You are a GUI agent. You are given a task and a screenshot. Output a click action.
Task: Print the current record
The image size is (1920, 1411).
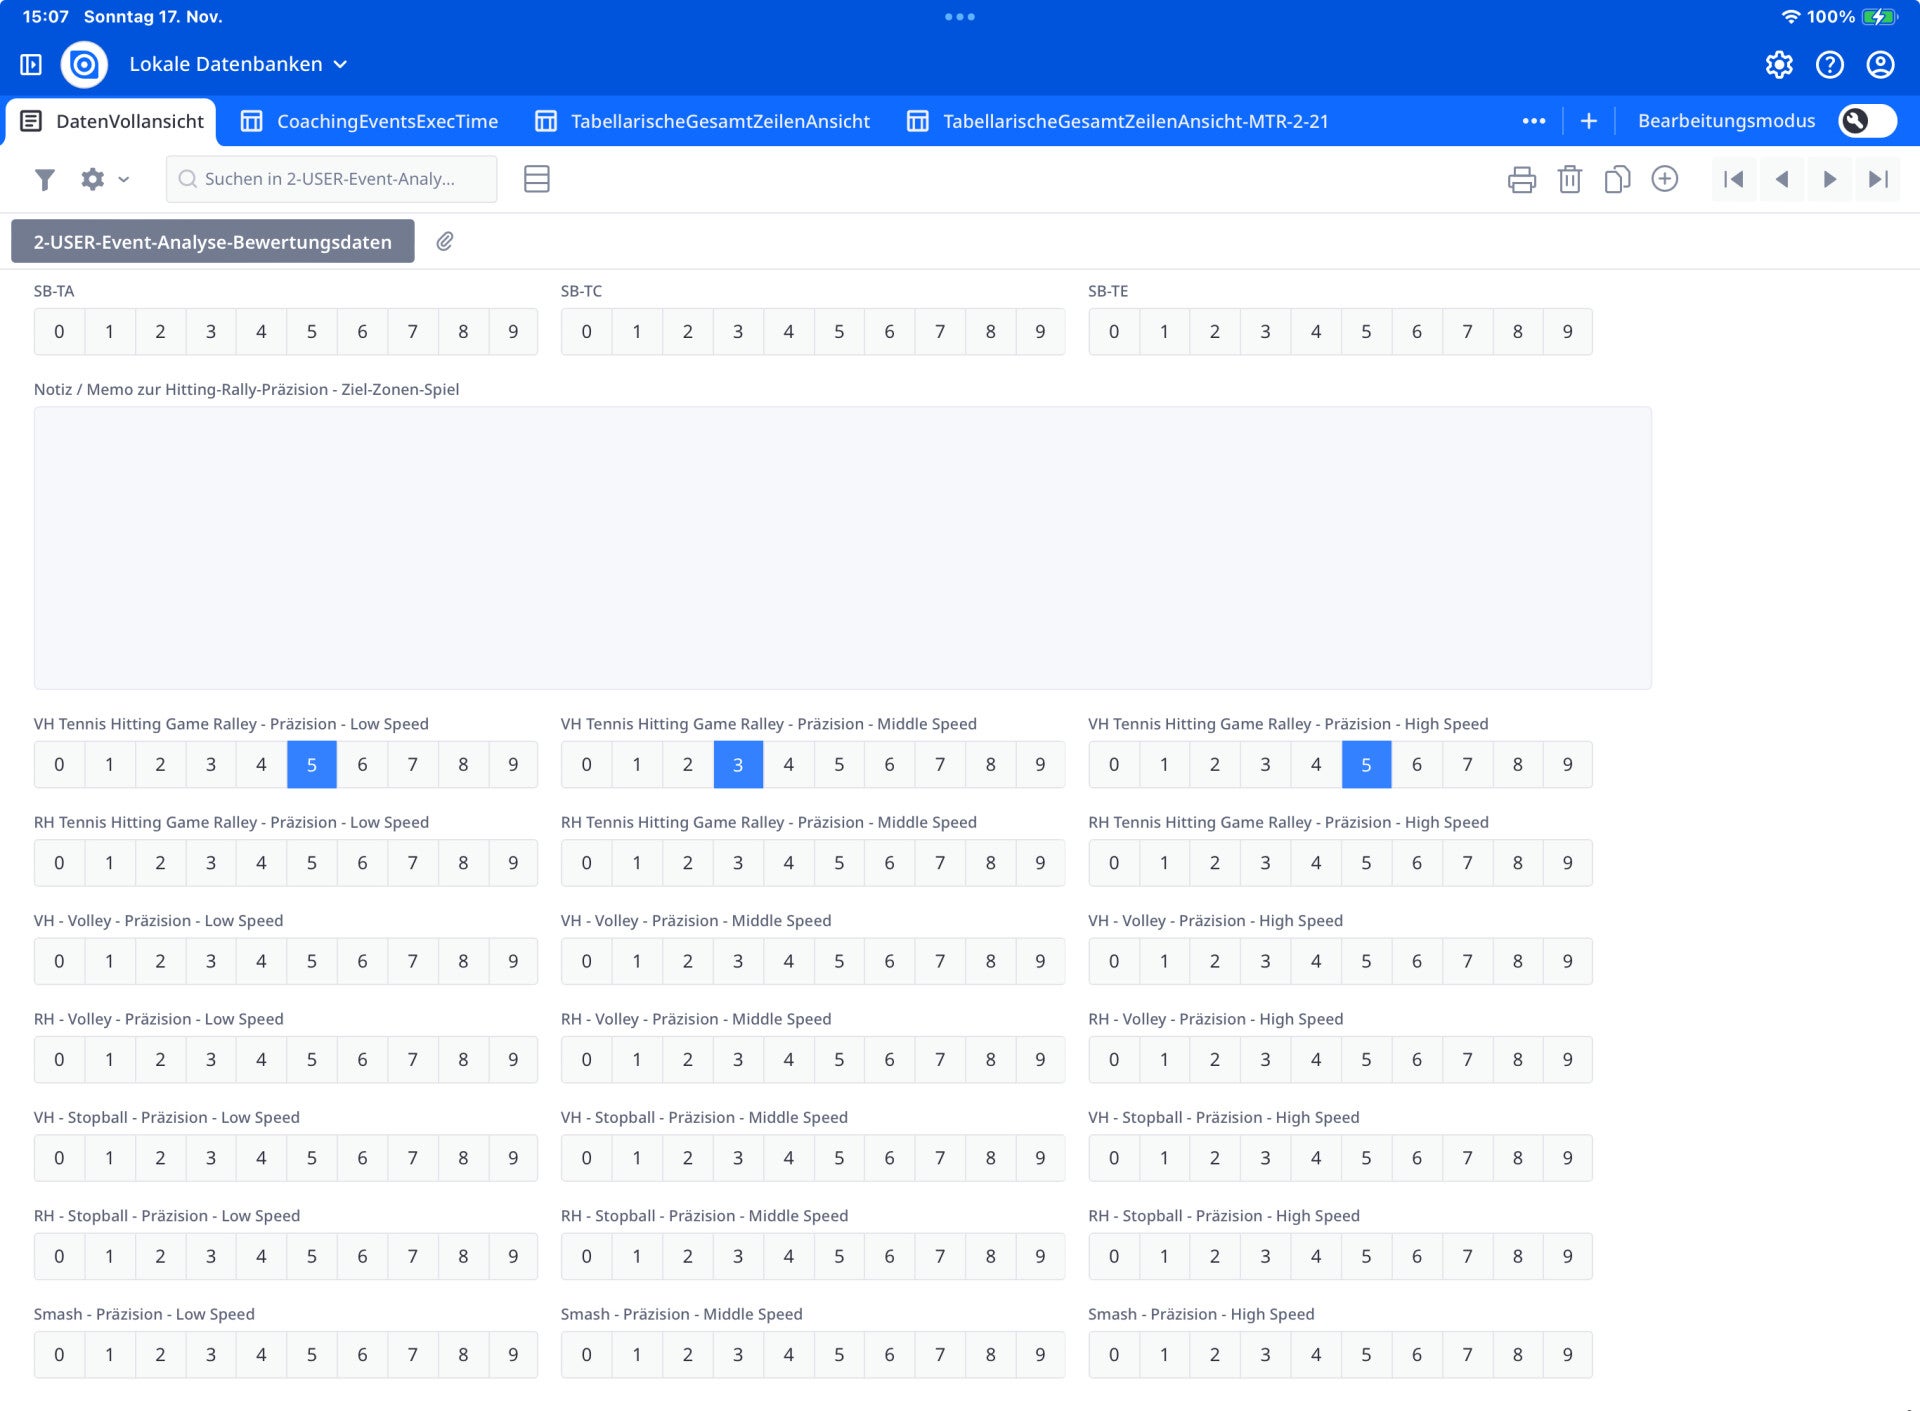pyautogui.click(x=1521, y=179)
